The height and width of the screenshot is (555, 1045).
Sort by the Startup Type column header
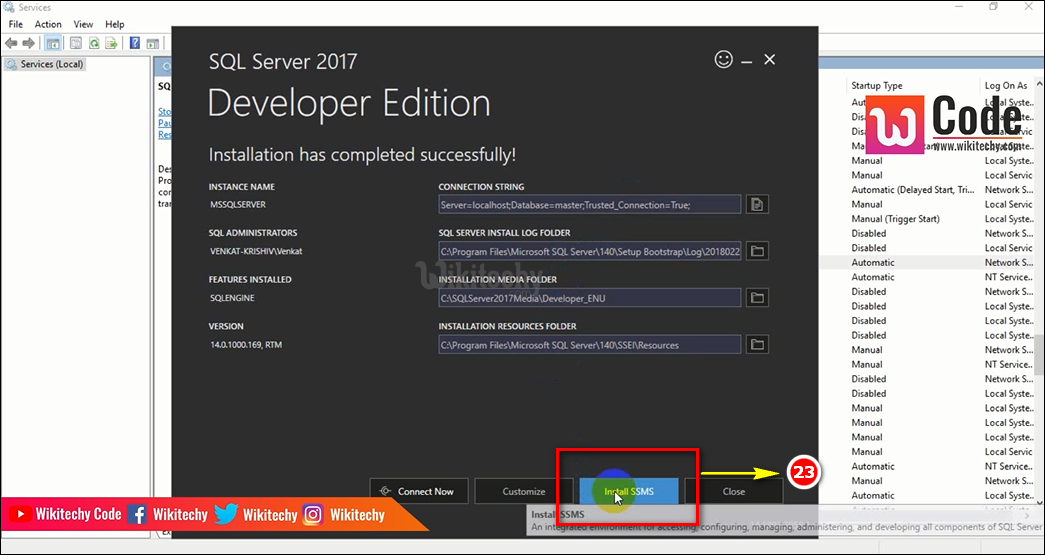click(x=877, y=86)
